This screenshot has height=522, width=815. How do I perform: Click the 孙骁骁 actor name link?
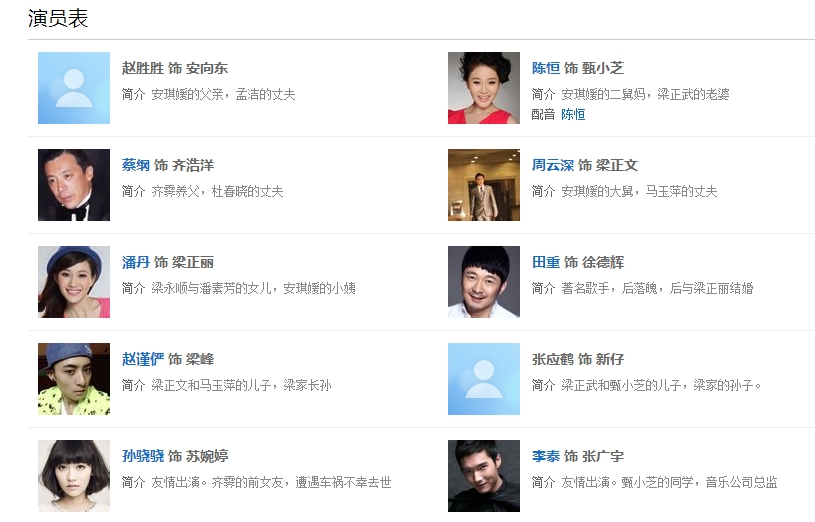(x=143, y=456)
